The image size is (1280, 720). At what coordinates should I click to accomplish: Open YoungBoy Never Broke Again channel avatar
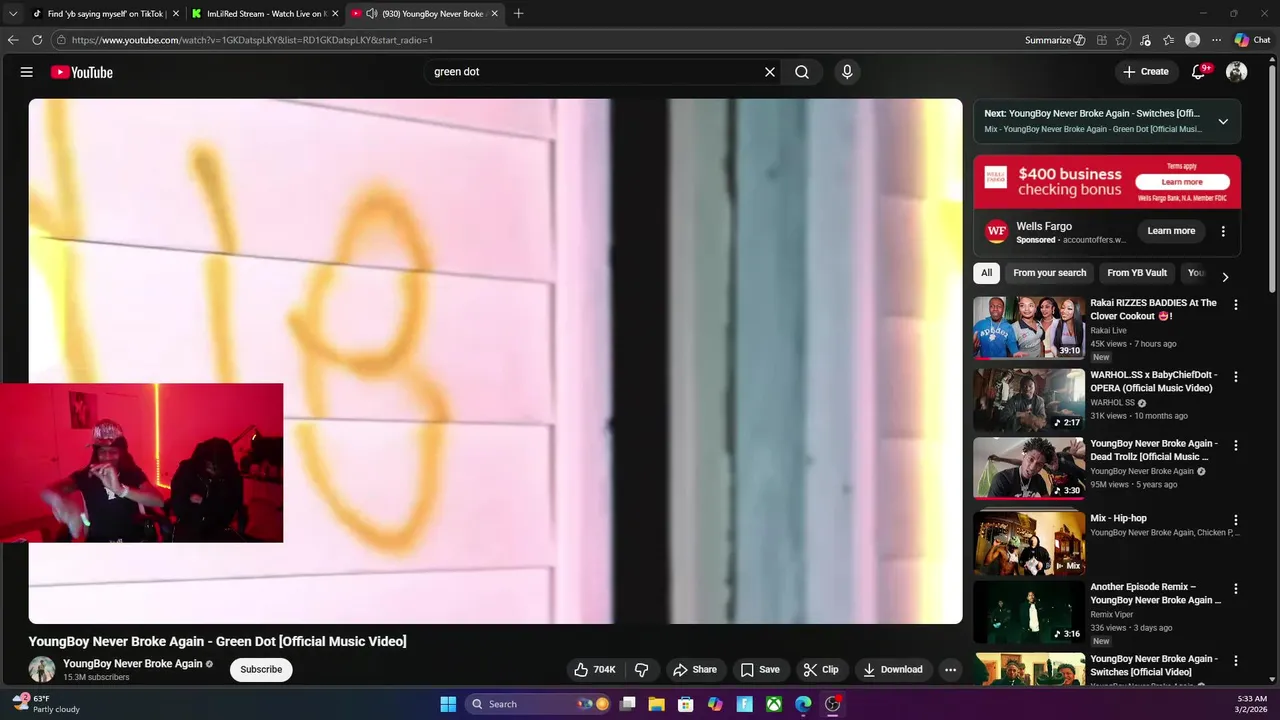click(42, 670)
